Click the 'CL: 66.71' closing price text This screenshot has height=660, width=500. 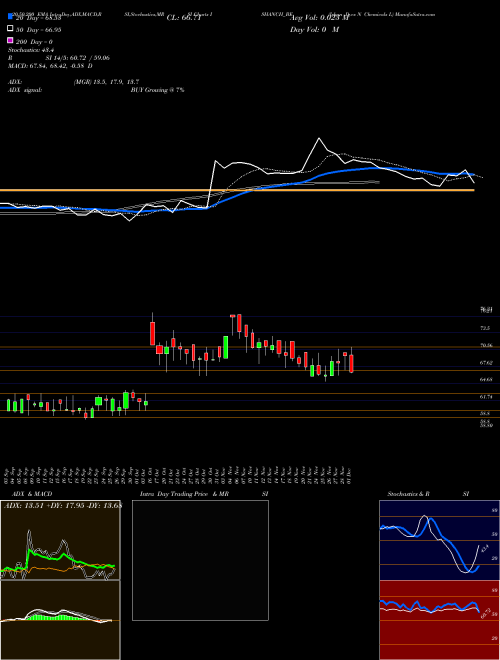click(x=184, y=18)
